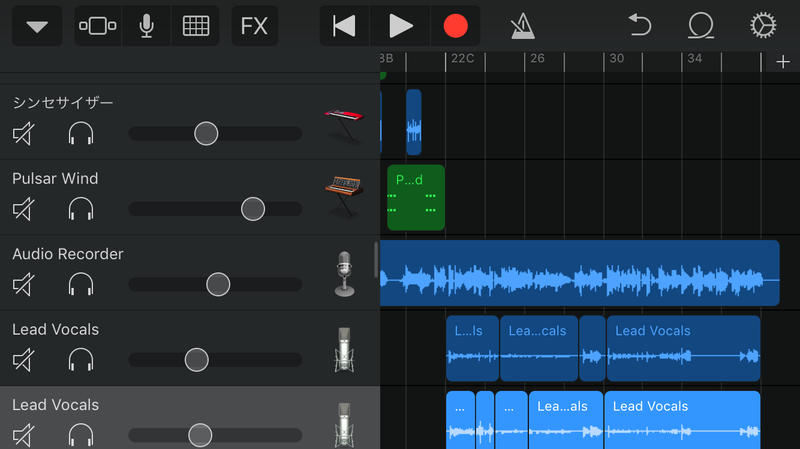The height and width of the screenshot is (449, 800).
Task: Select the long Audio Recorder region
Action: pyautogui.click(x=580, y=273)
